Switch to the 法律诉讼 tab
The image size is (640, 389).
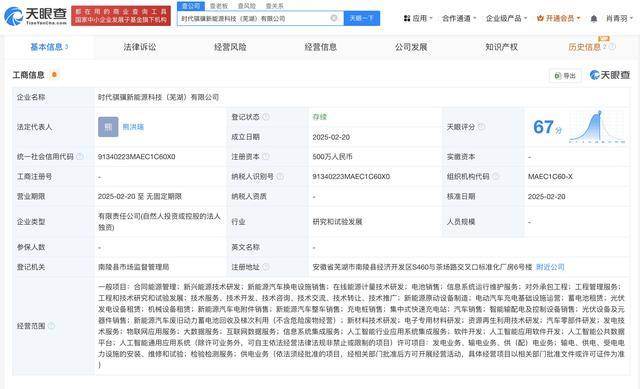pyautogui.click(x=140, y=47)
